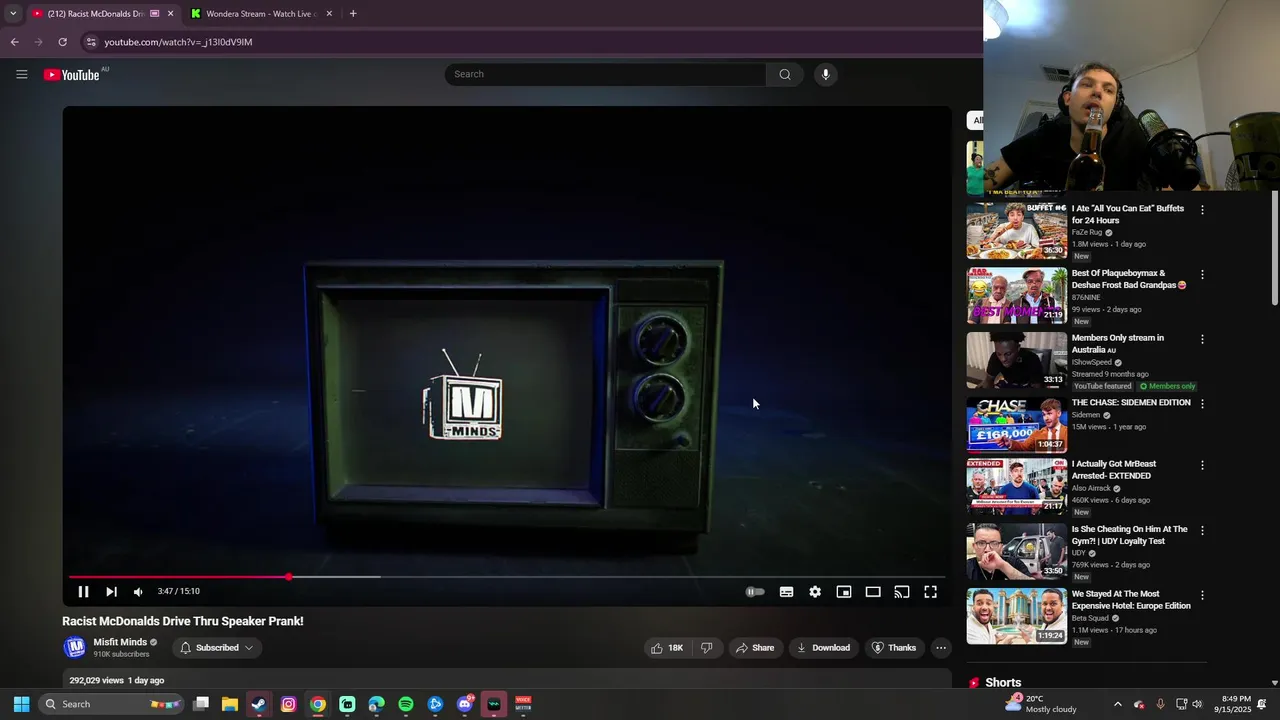1280x720 pixels.
Task: Open Windows notifications bell
Action: 1262,704
